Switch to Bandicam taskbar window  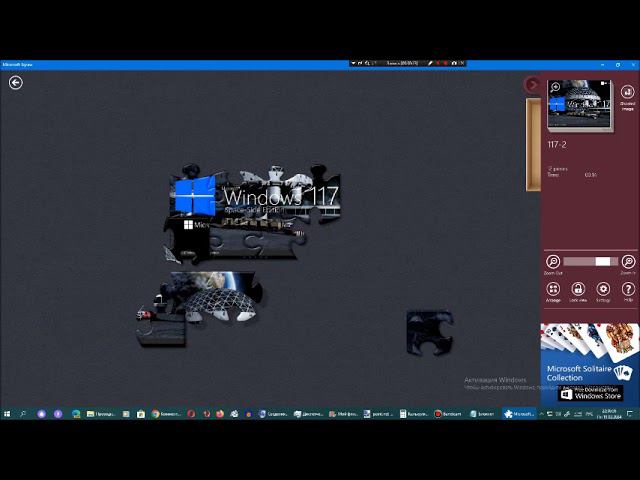[x=448, y=414]
